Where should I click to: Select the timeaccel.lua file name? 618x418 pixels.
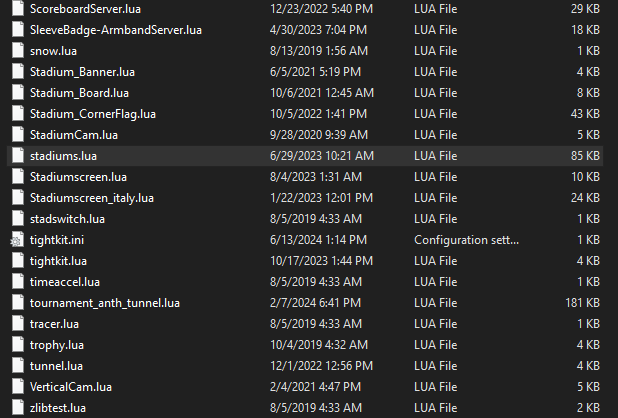click(x=65, y=282)
